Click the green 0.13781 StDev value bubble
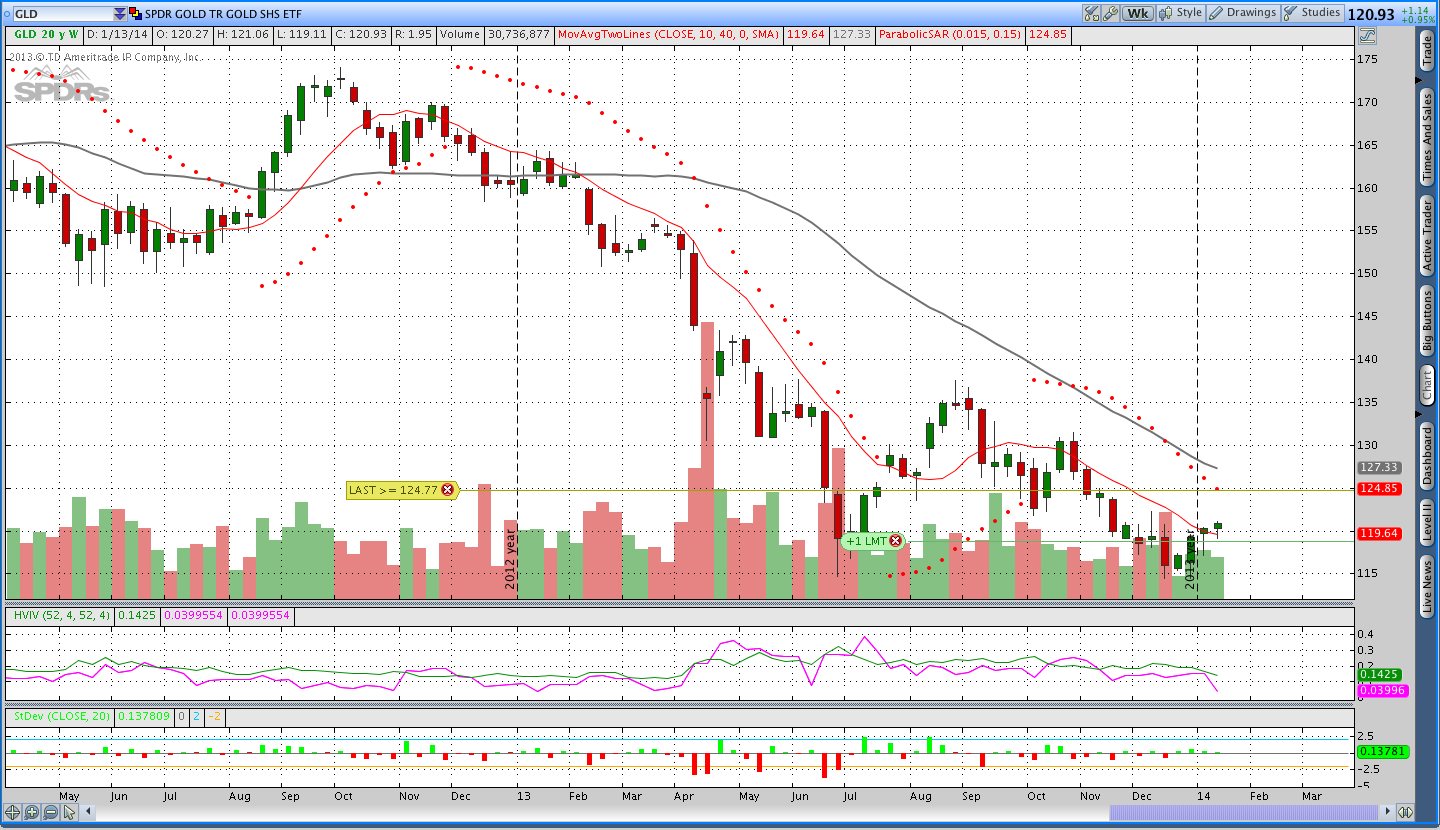The height and width of the screenshot is (830, 1440). (1382, 751)
